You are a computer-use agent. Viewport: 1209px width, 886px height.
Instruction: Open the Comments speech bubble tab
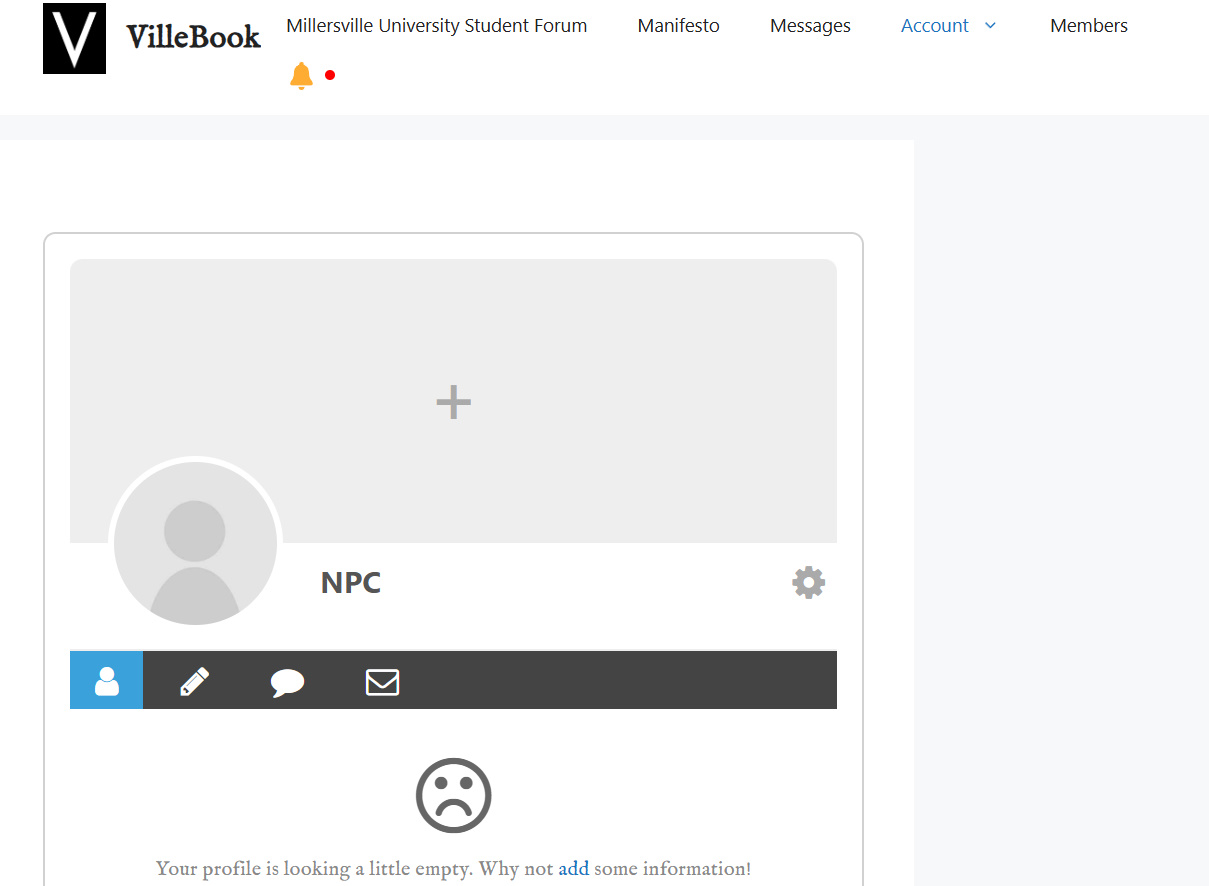287,682
